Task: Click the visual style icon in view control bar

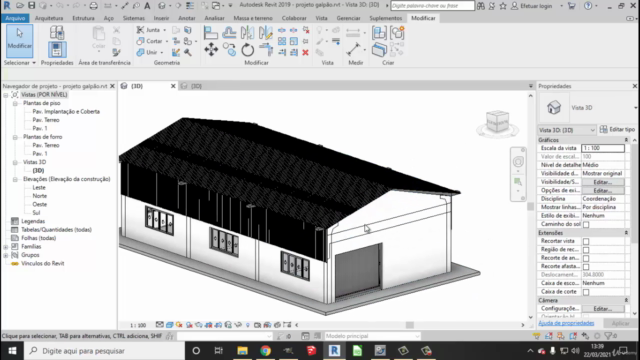Action: [x=169, y=325]
